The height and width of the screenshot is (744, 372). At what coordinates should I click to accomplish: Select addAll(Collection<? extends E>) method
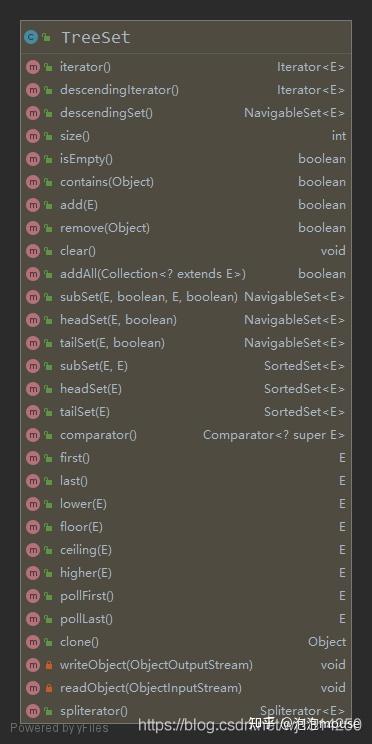153,274
